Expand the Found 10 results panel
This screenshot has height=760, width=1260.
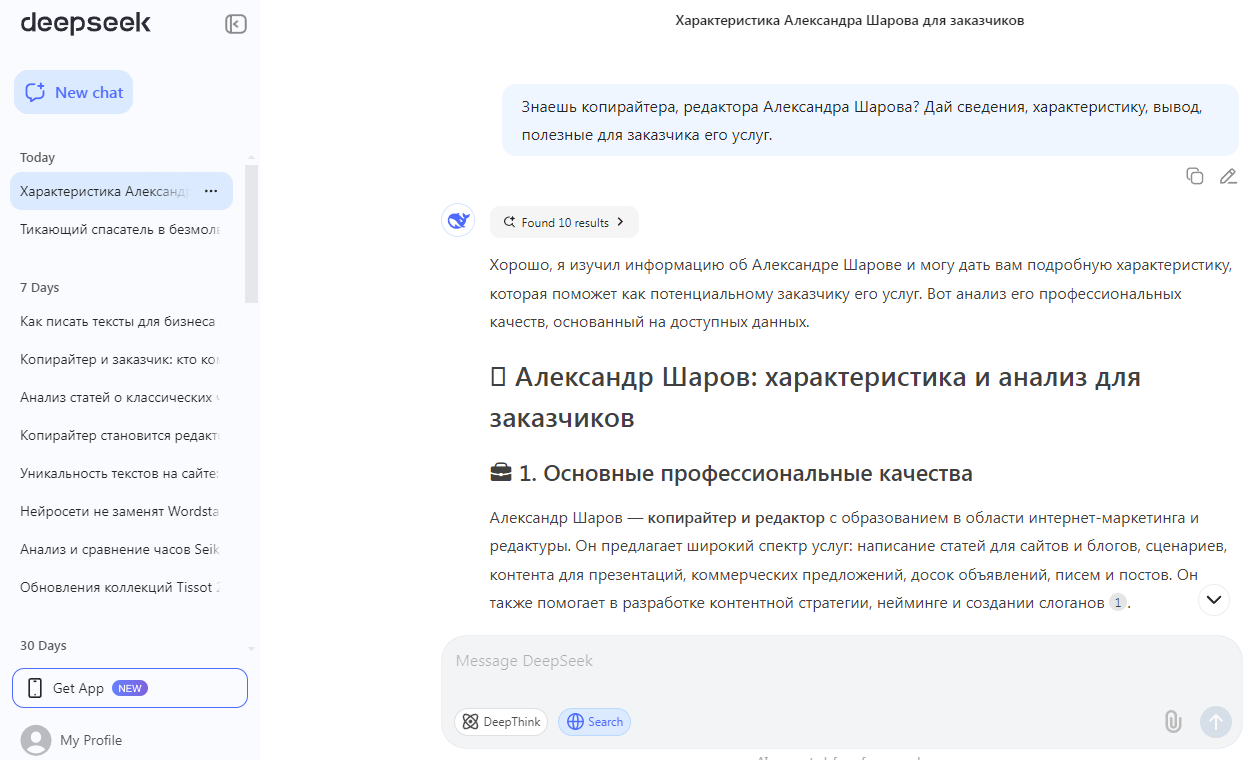564,221
